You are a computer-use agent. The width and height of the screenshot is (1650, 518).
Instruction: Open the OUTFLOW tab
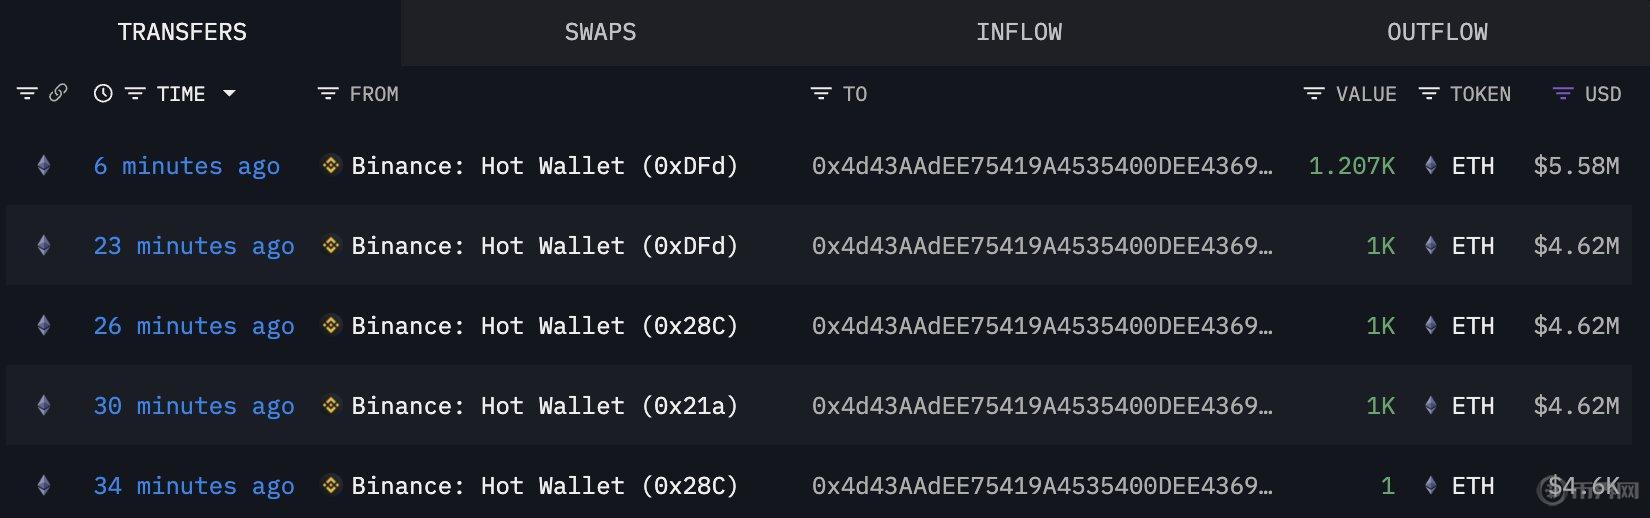1437,32
